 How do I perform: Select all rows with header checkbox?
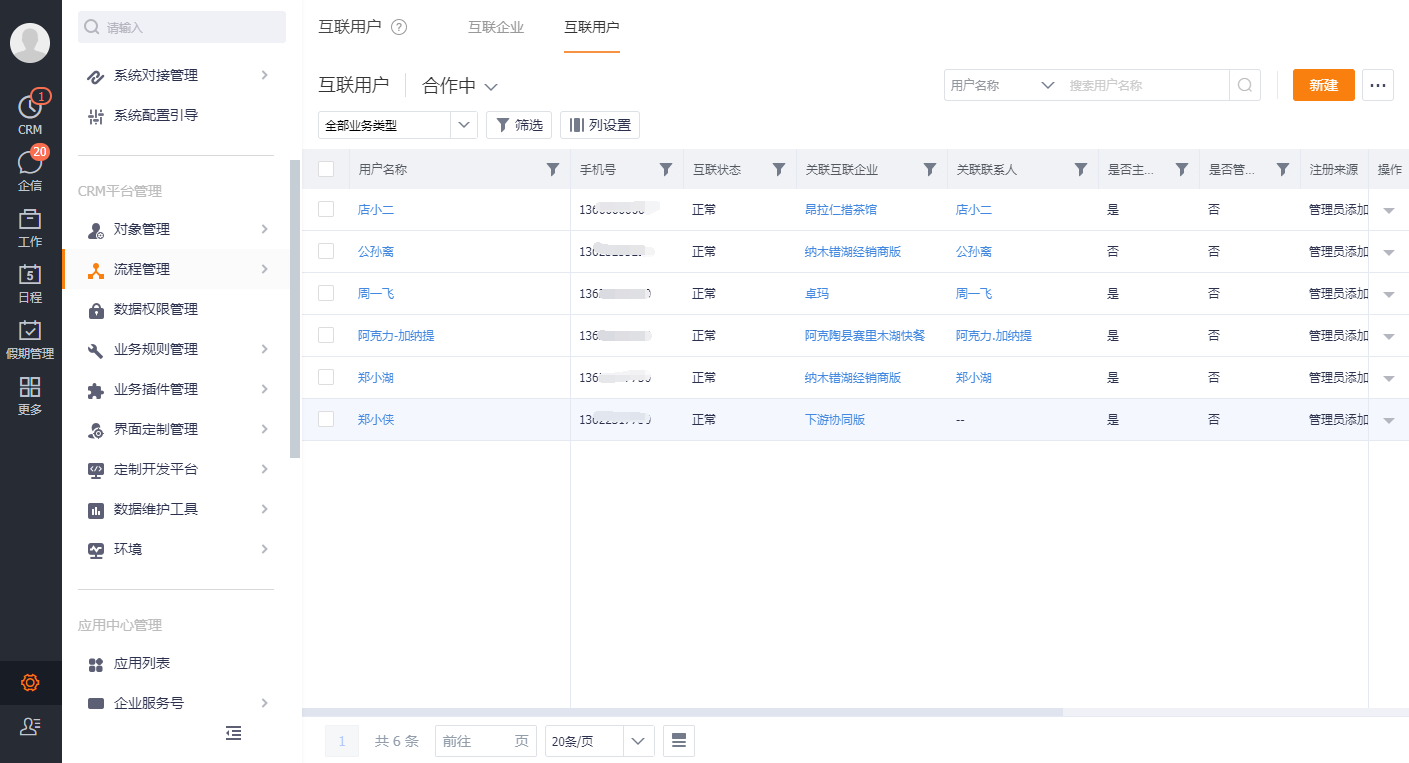tap(326, 169)
